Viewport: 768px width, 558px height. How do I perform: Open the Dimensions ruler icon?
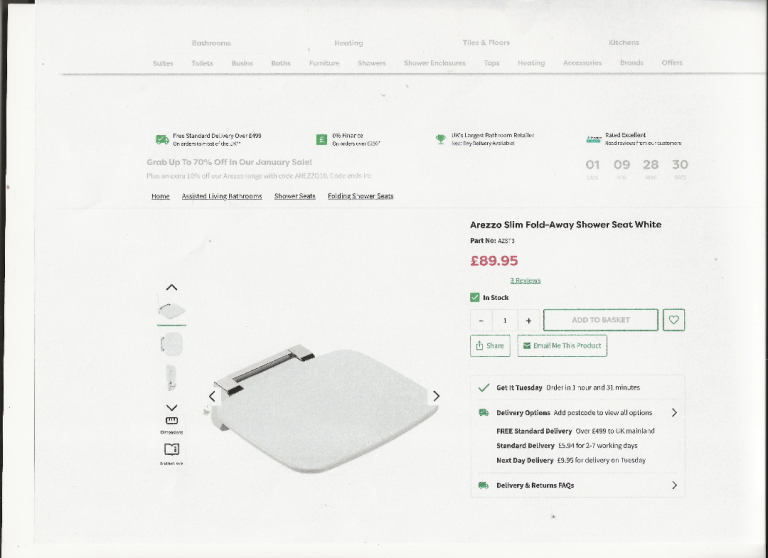tap(171, 420)
